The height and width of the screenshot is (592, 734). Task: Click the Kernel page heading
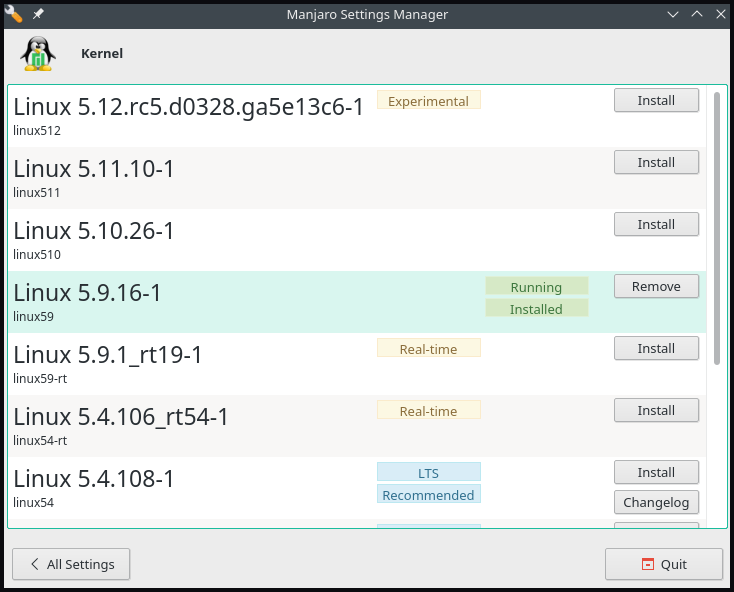[x=102, y=54]
